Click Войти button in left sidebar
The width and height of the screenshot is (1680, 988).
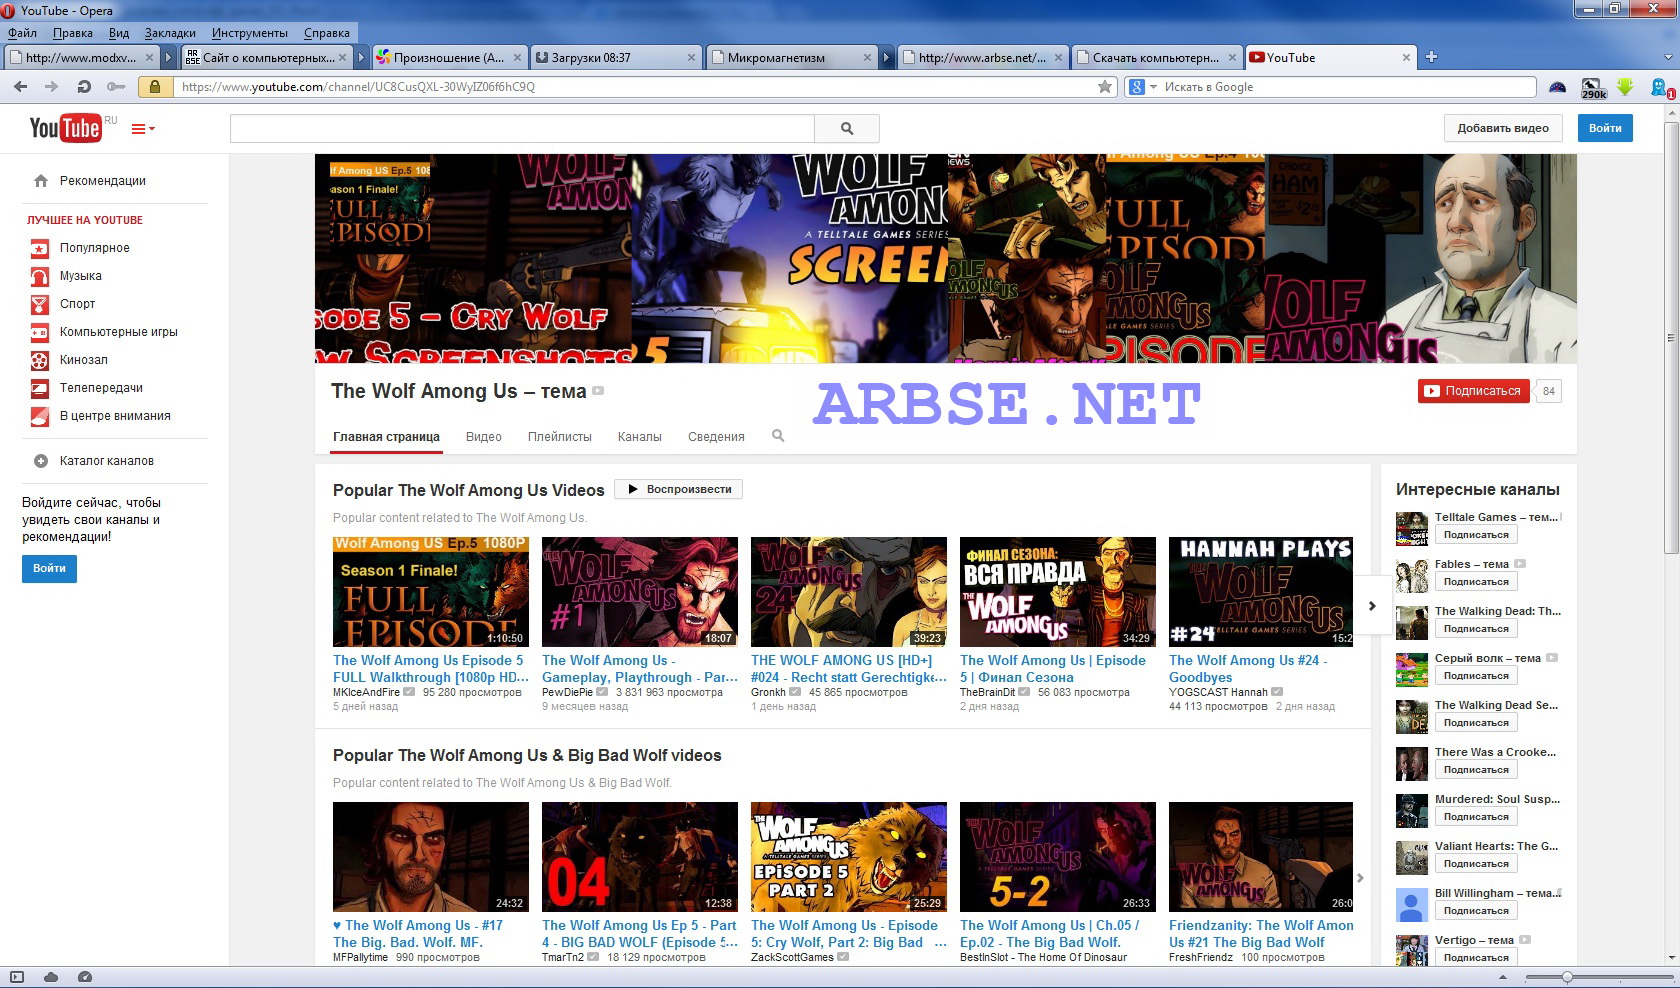49,568
